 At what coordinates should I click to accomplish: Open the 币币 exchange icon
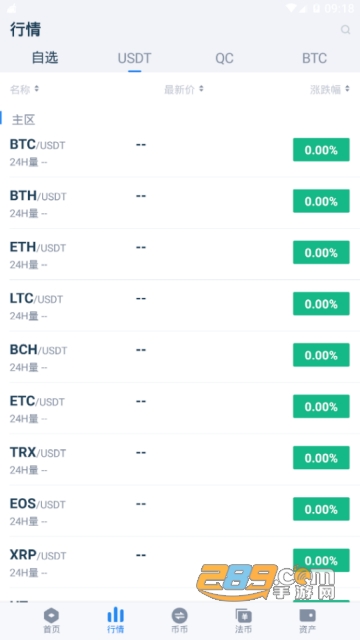(x=179, y=615)
